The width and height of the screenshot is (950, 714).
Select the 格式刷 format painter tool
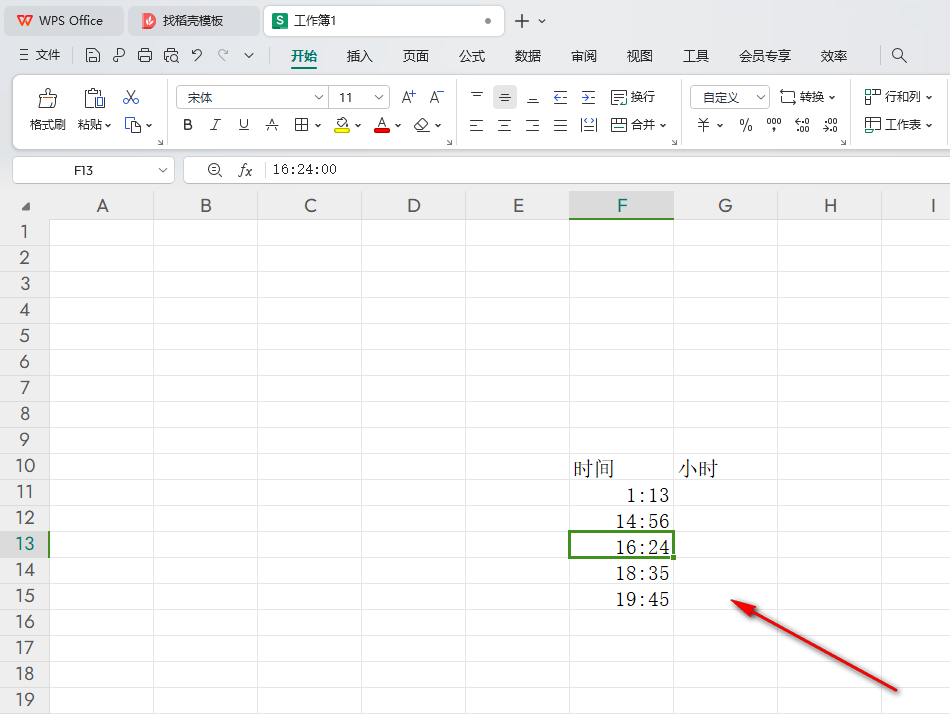click(x=46, y=105)
